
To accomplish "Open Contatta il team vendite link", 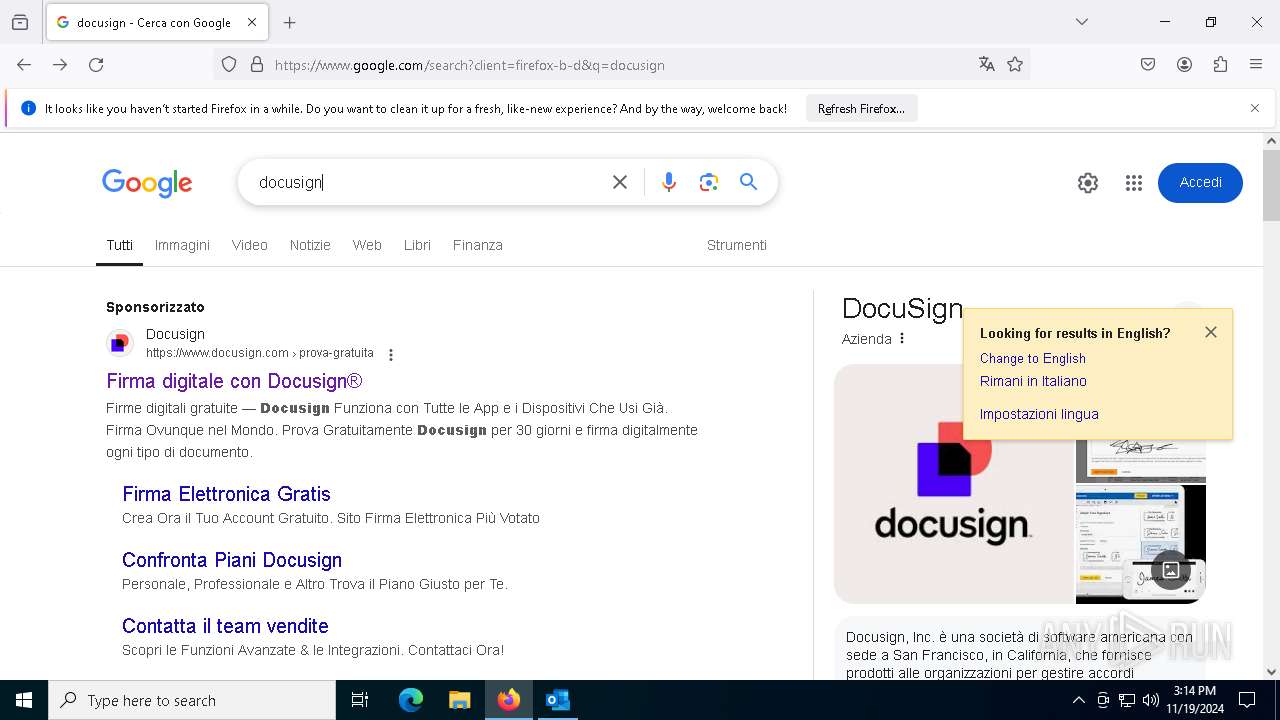I will pos(225,626).
